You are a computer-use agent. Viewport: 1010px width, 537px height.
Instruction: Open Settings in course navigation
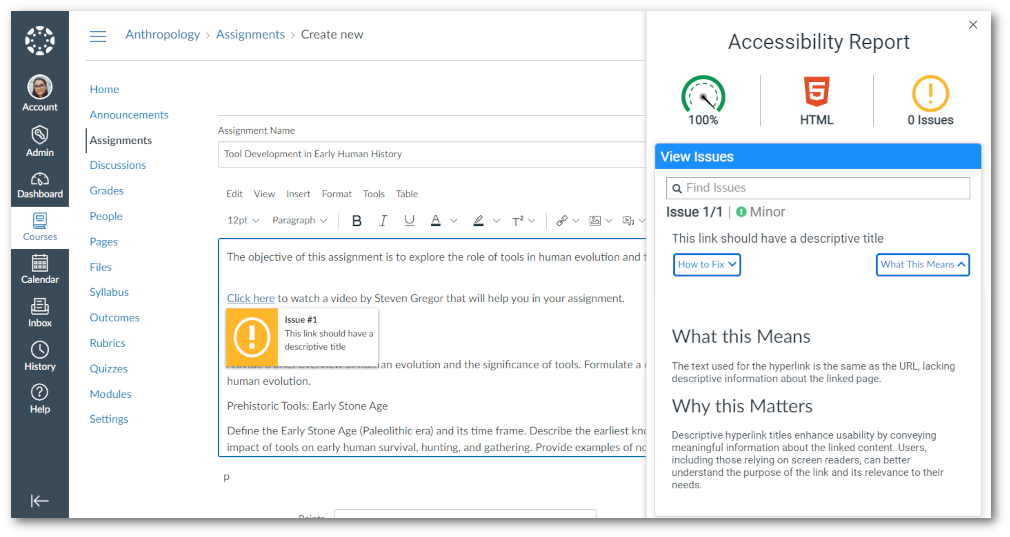click(109, 419)
